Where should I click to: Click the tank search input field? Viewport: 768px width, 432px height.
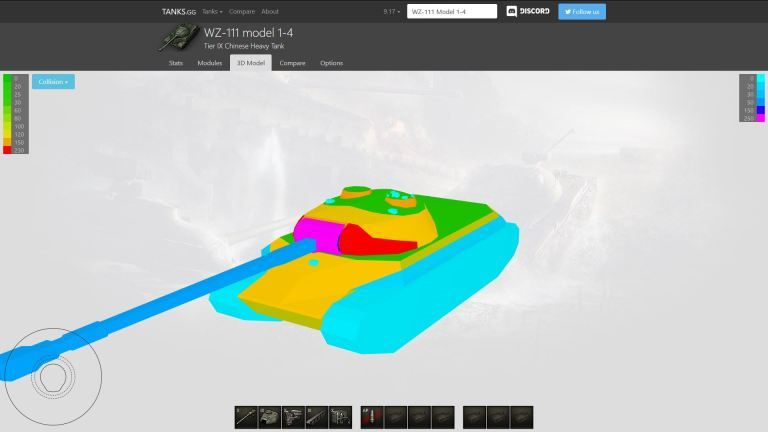(x=451, y=12)
